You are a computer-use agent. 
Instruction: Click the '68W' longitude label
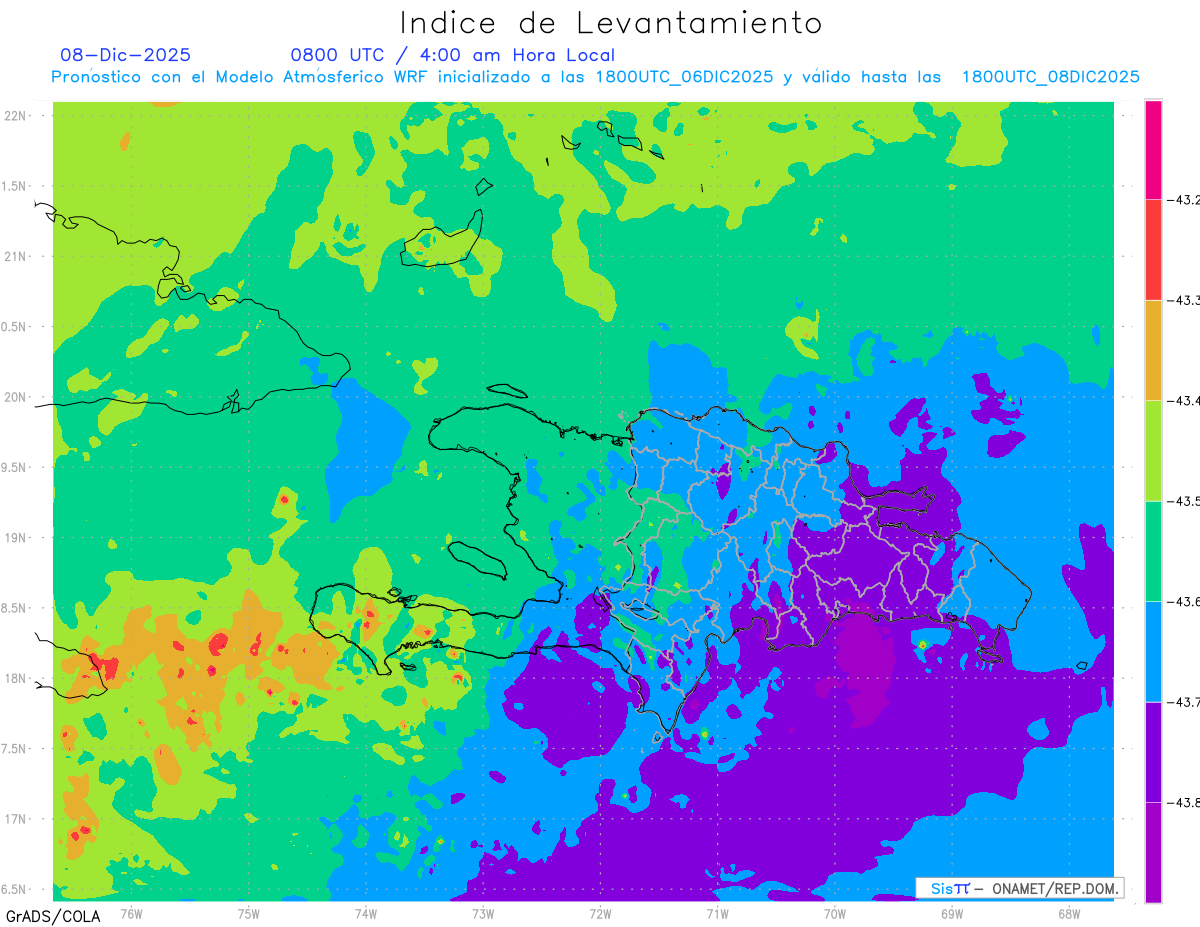[x=1068, y=913]
